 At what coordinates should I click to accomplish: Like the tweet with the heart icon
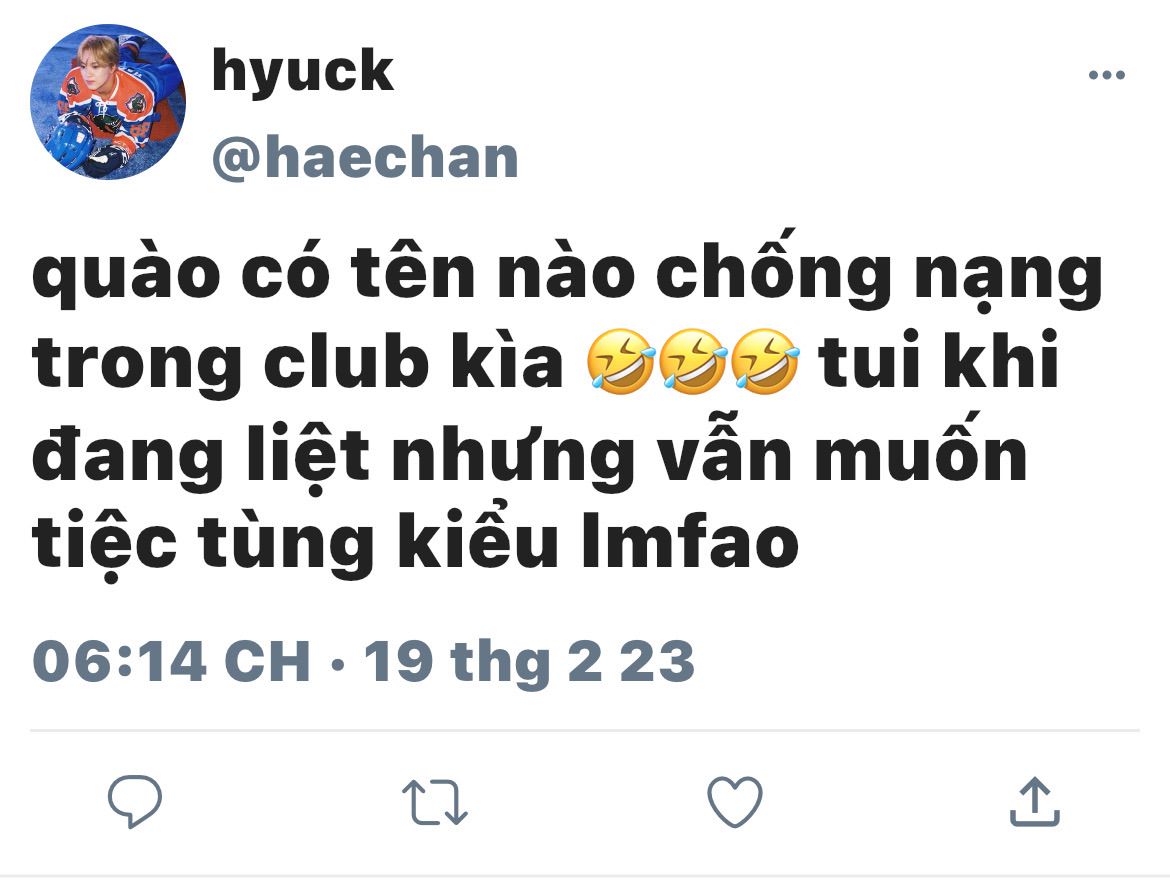[x=735, y=801]
